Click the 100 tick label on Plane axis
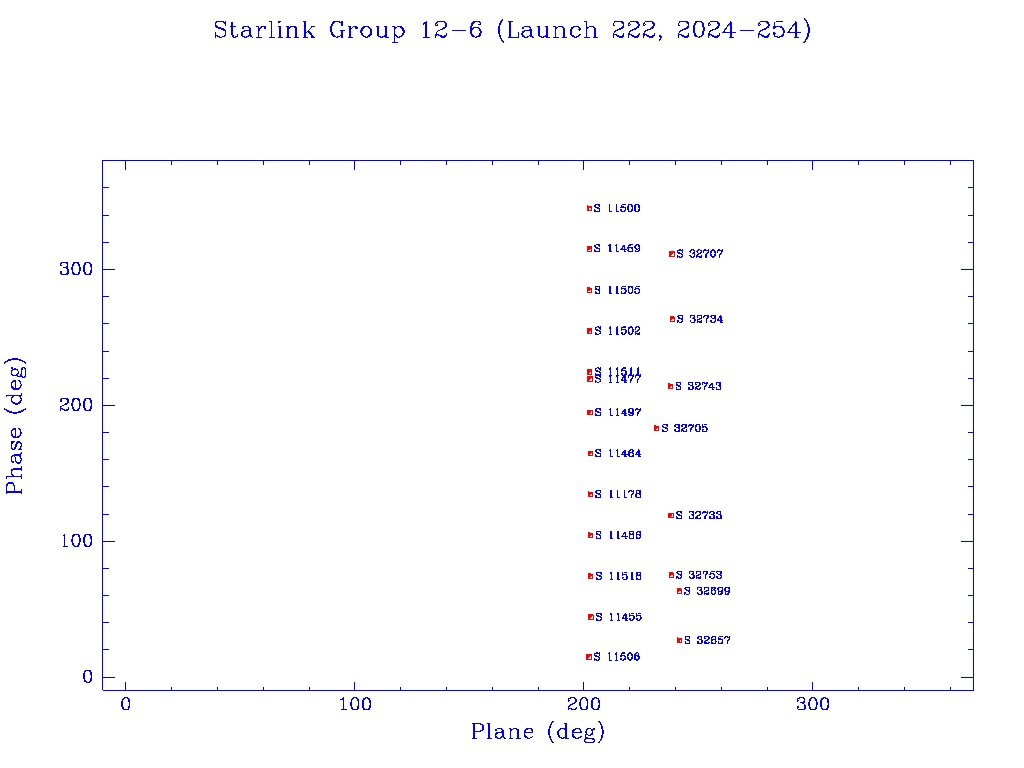Screen dimensions: 1024x768 tap(355, 704)
